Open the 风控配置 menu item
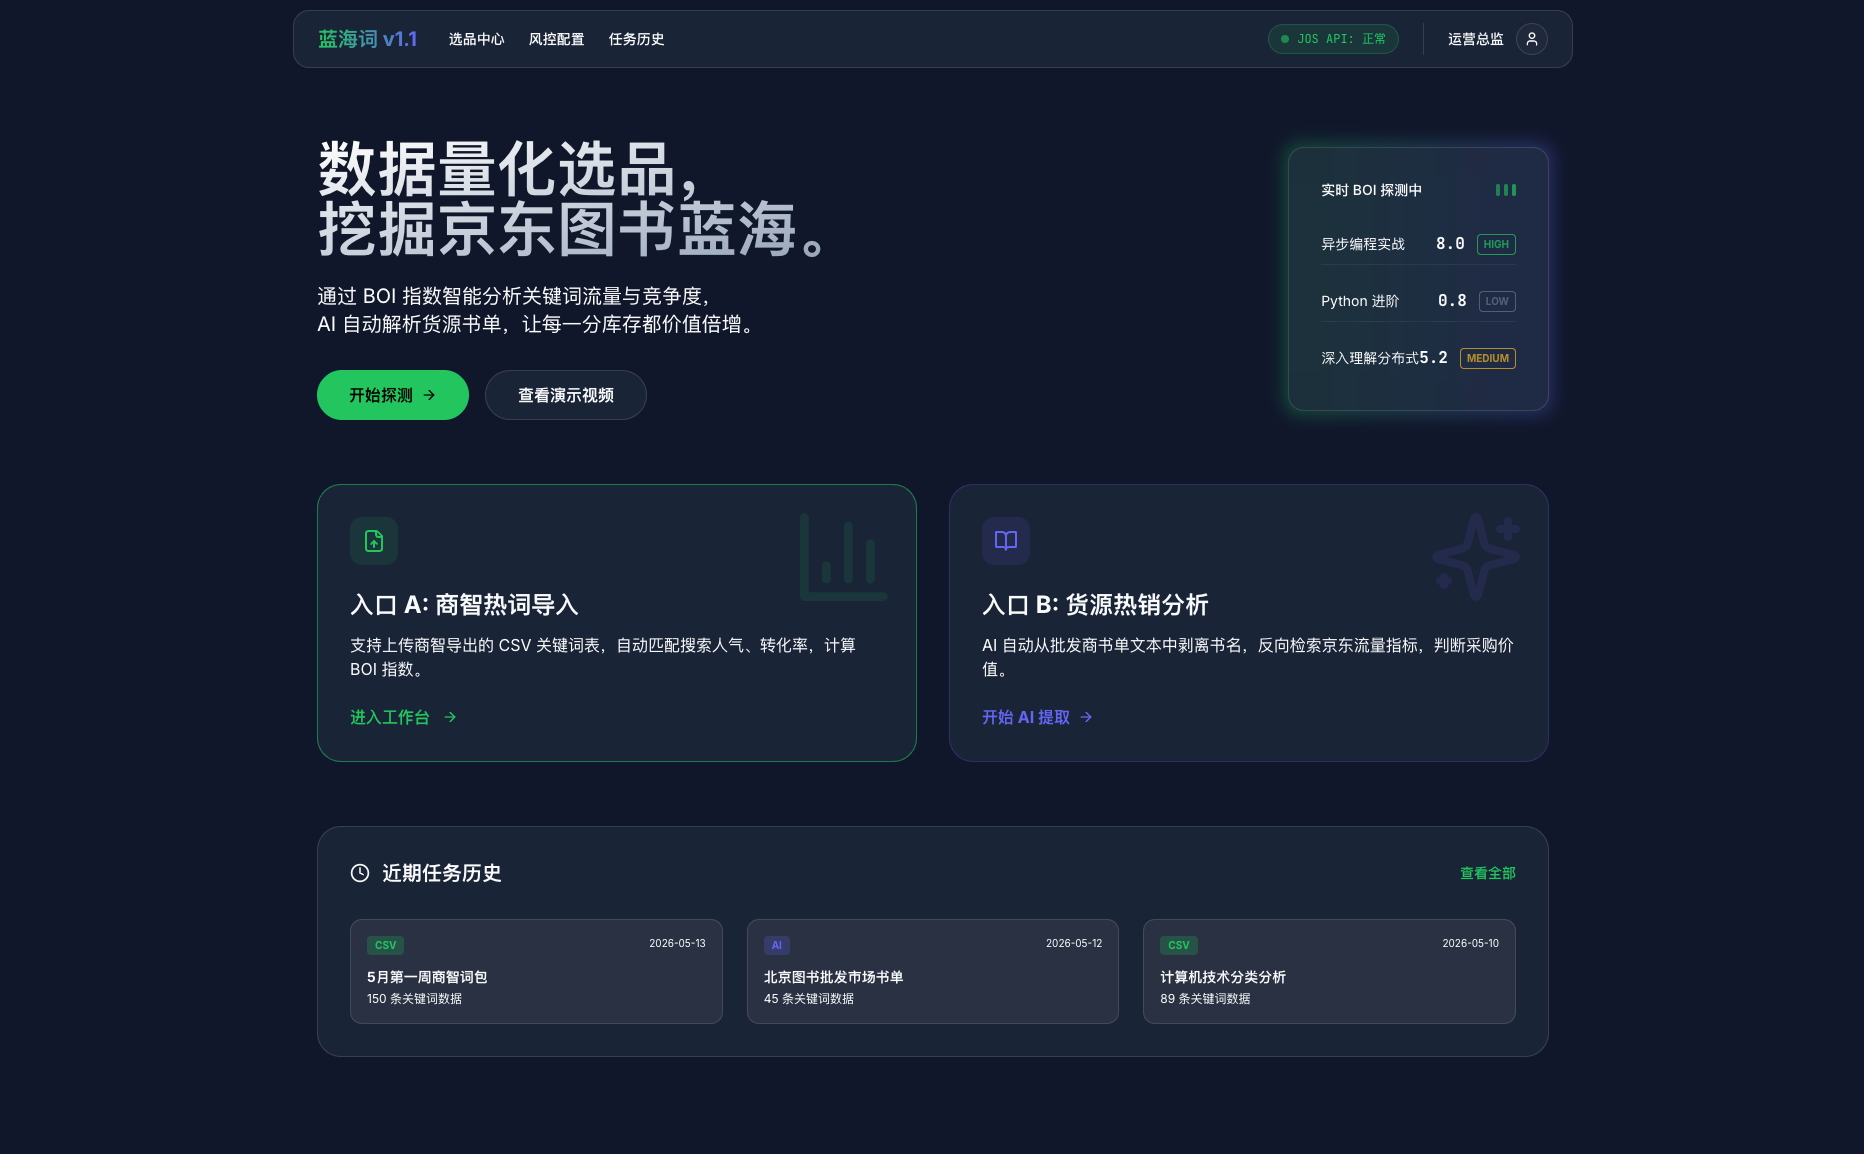Image resolution: width=1864 pixels, height=1154 pixels. click(556, 39)
